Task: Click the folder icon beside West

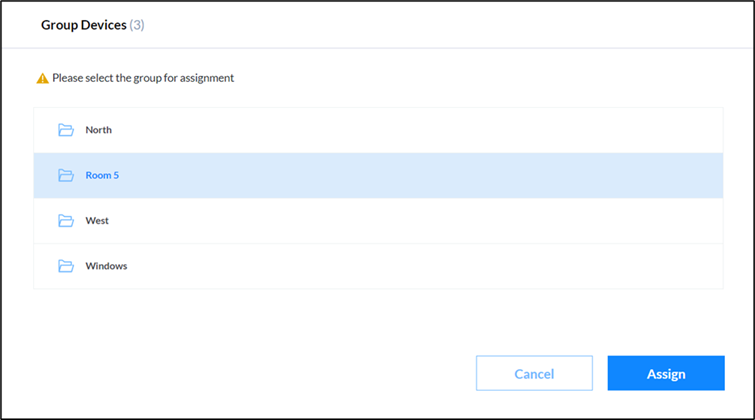Action: [66, 221]
